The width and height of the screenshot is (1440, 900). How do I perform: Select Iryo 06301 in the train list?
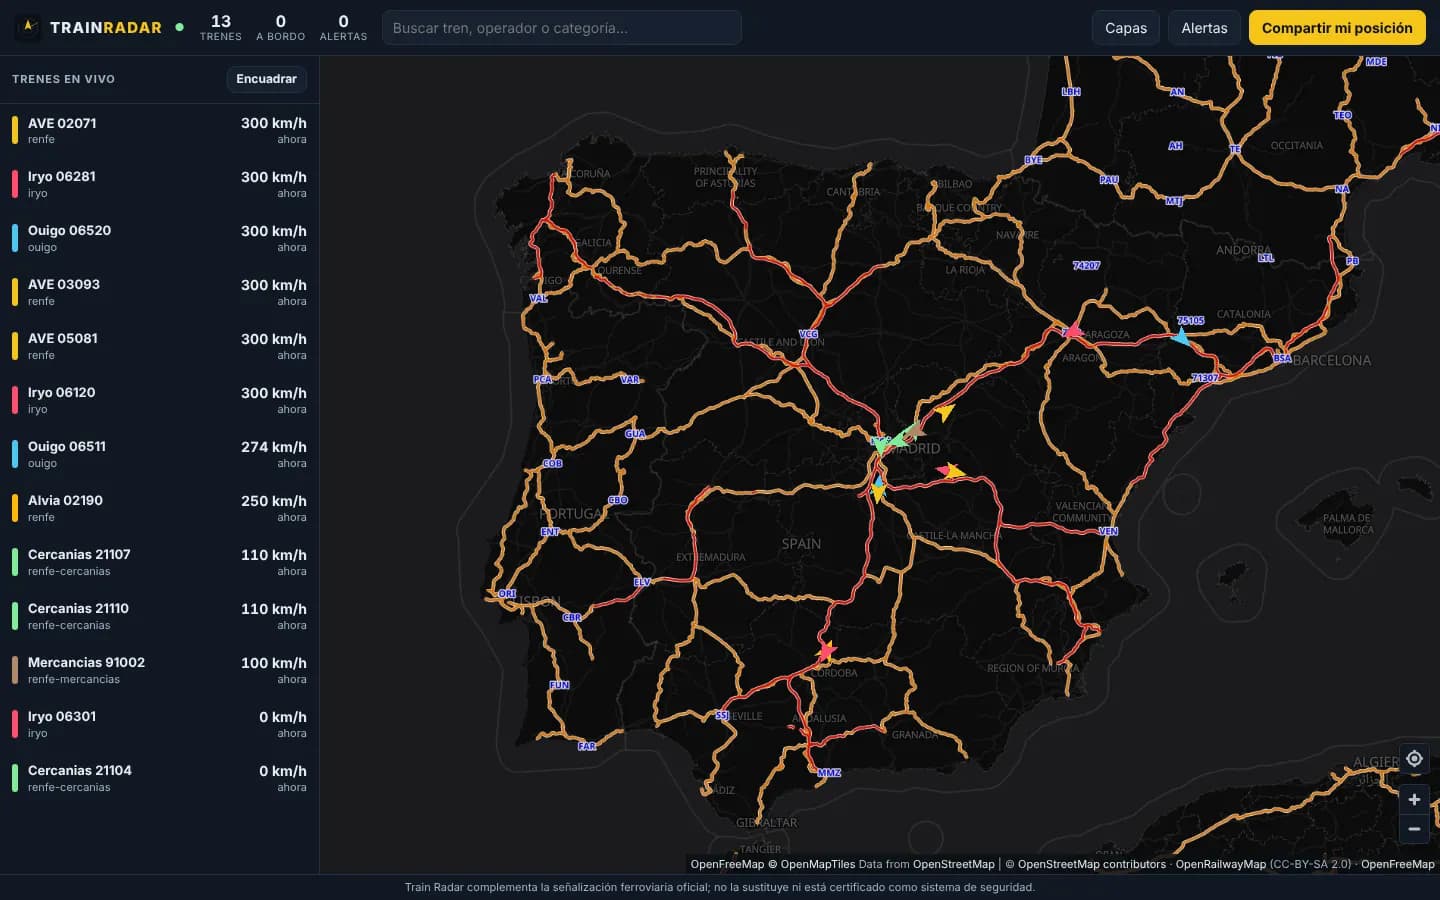[x=160, y=725]
